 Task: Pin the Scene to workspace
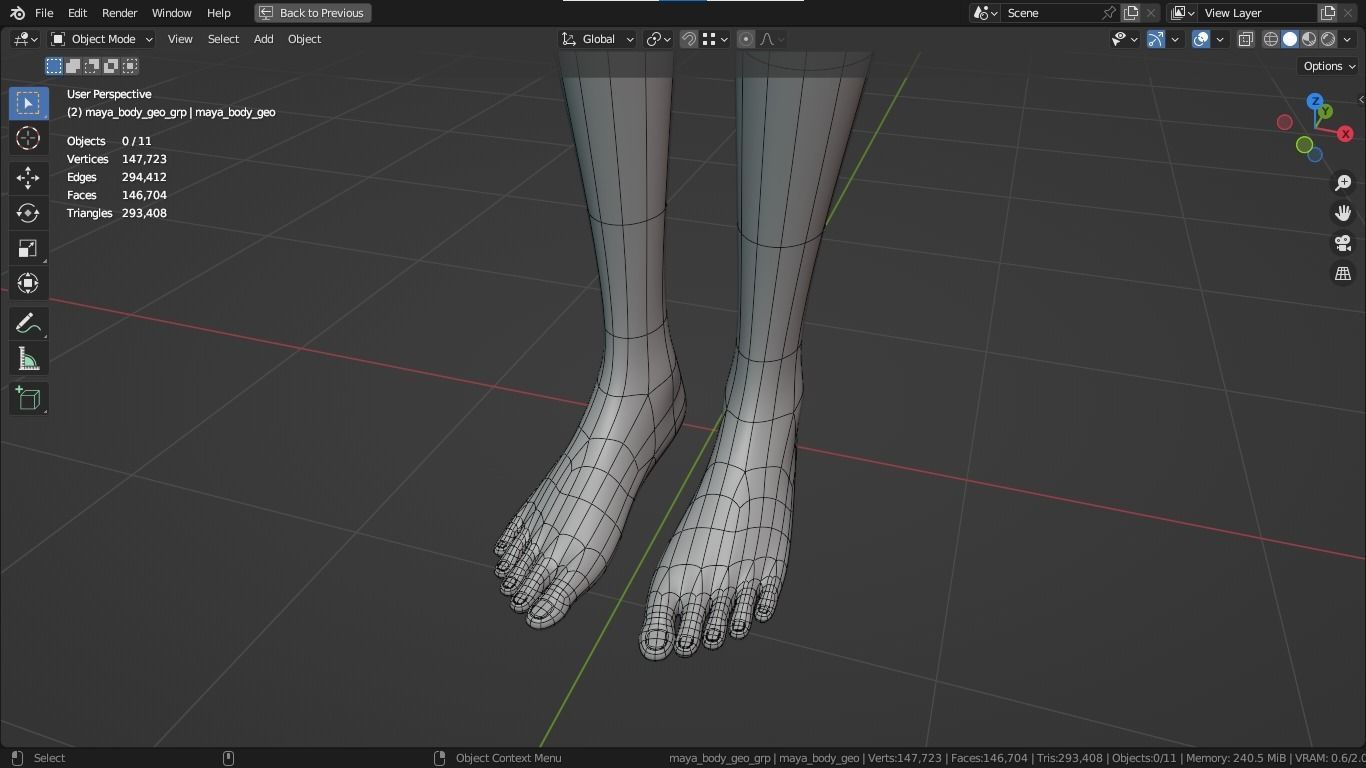pyautogui.click(x=1108, y=13)
